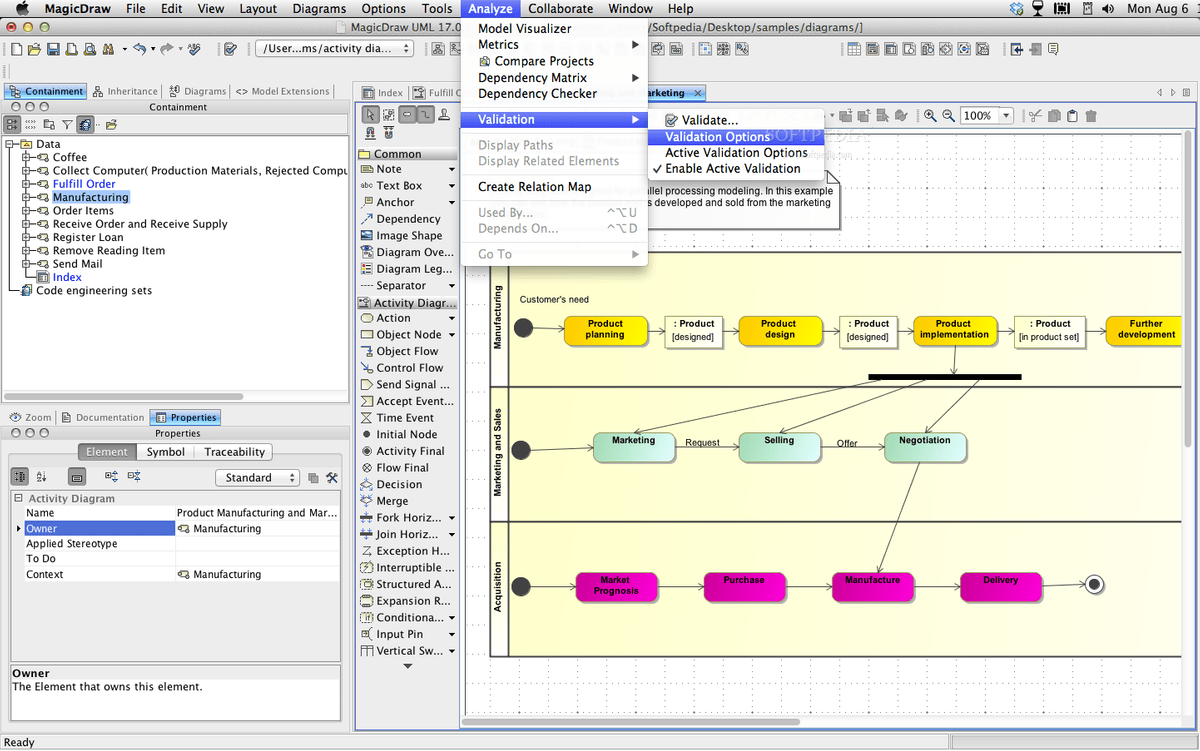Click the delete trash can icon
The height and width of the screenshot is (751, 1200).
tap(1089, 116)
